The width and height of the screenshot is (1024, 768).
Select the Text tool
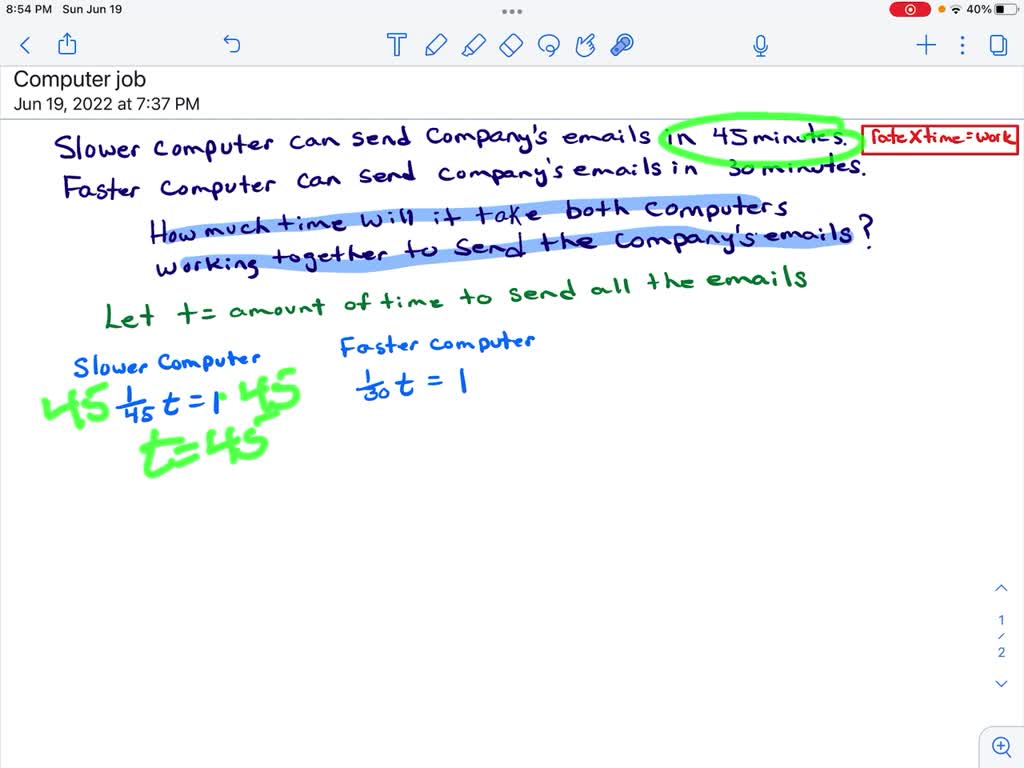(396, 45)
